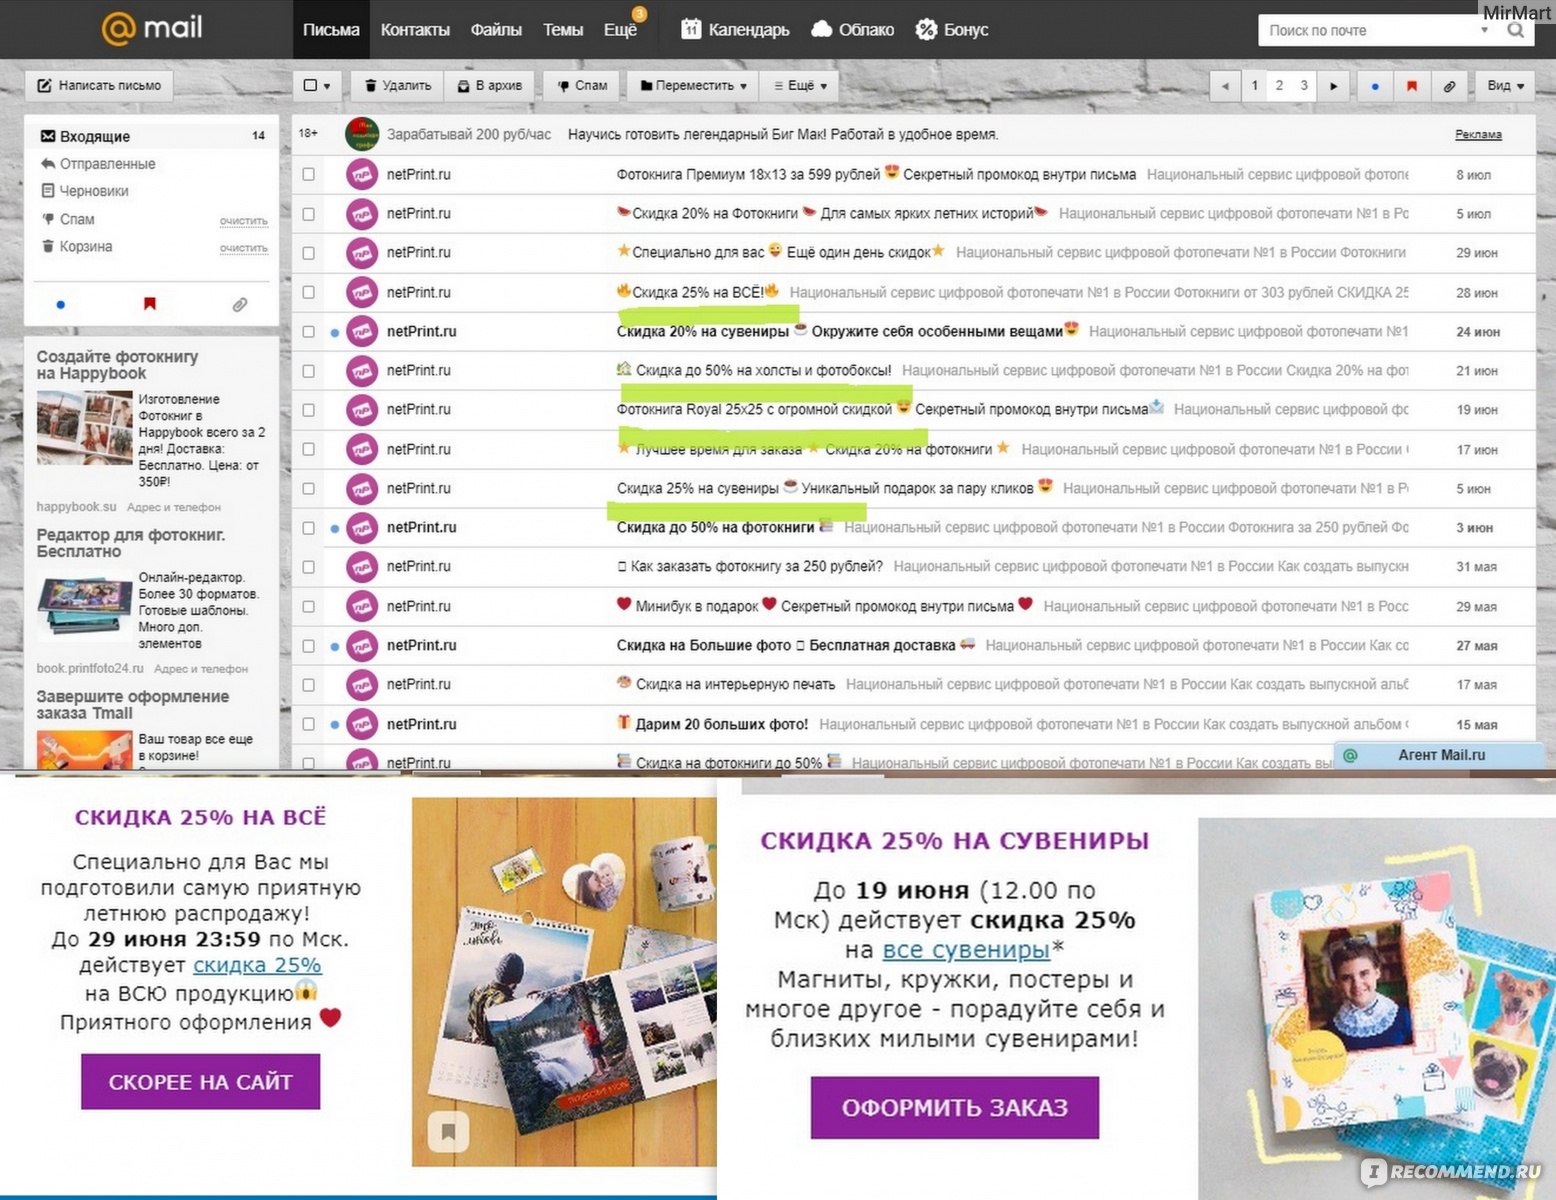Screen dimensions: 1556x1200
Task: Select checkbox for 29 июн email
Action: point(309,252)
